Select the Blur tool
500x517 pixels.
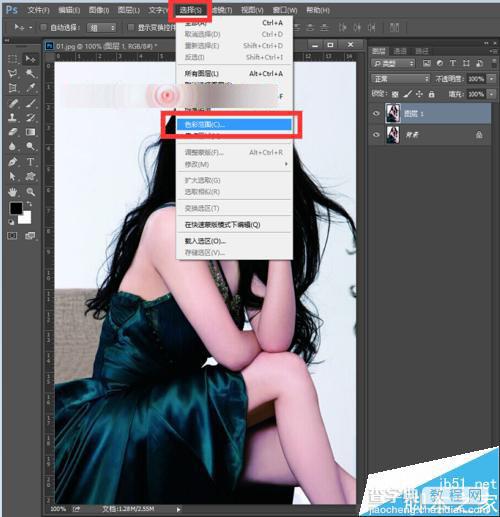(13, 146)
